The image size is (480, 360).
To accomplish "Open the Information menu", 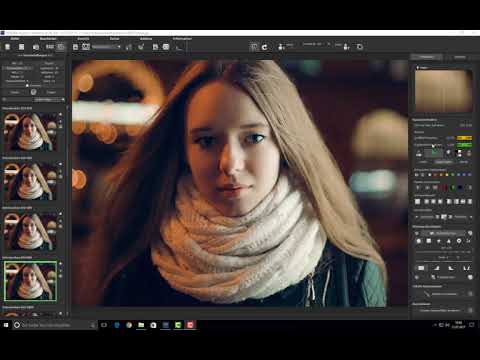I will 182,39.
